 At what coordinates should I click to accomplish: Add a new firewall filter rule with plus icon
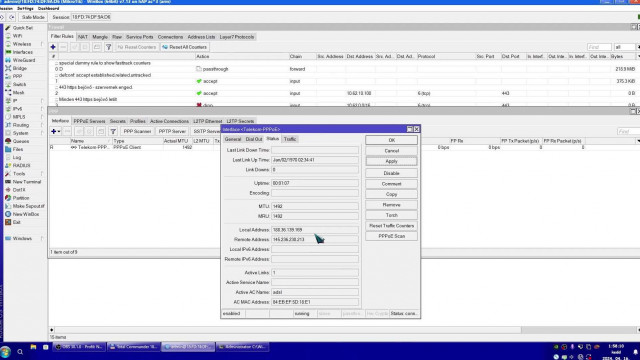(53, 47)
